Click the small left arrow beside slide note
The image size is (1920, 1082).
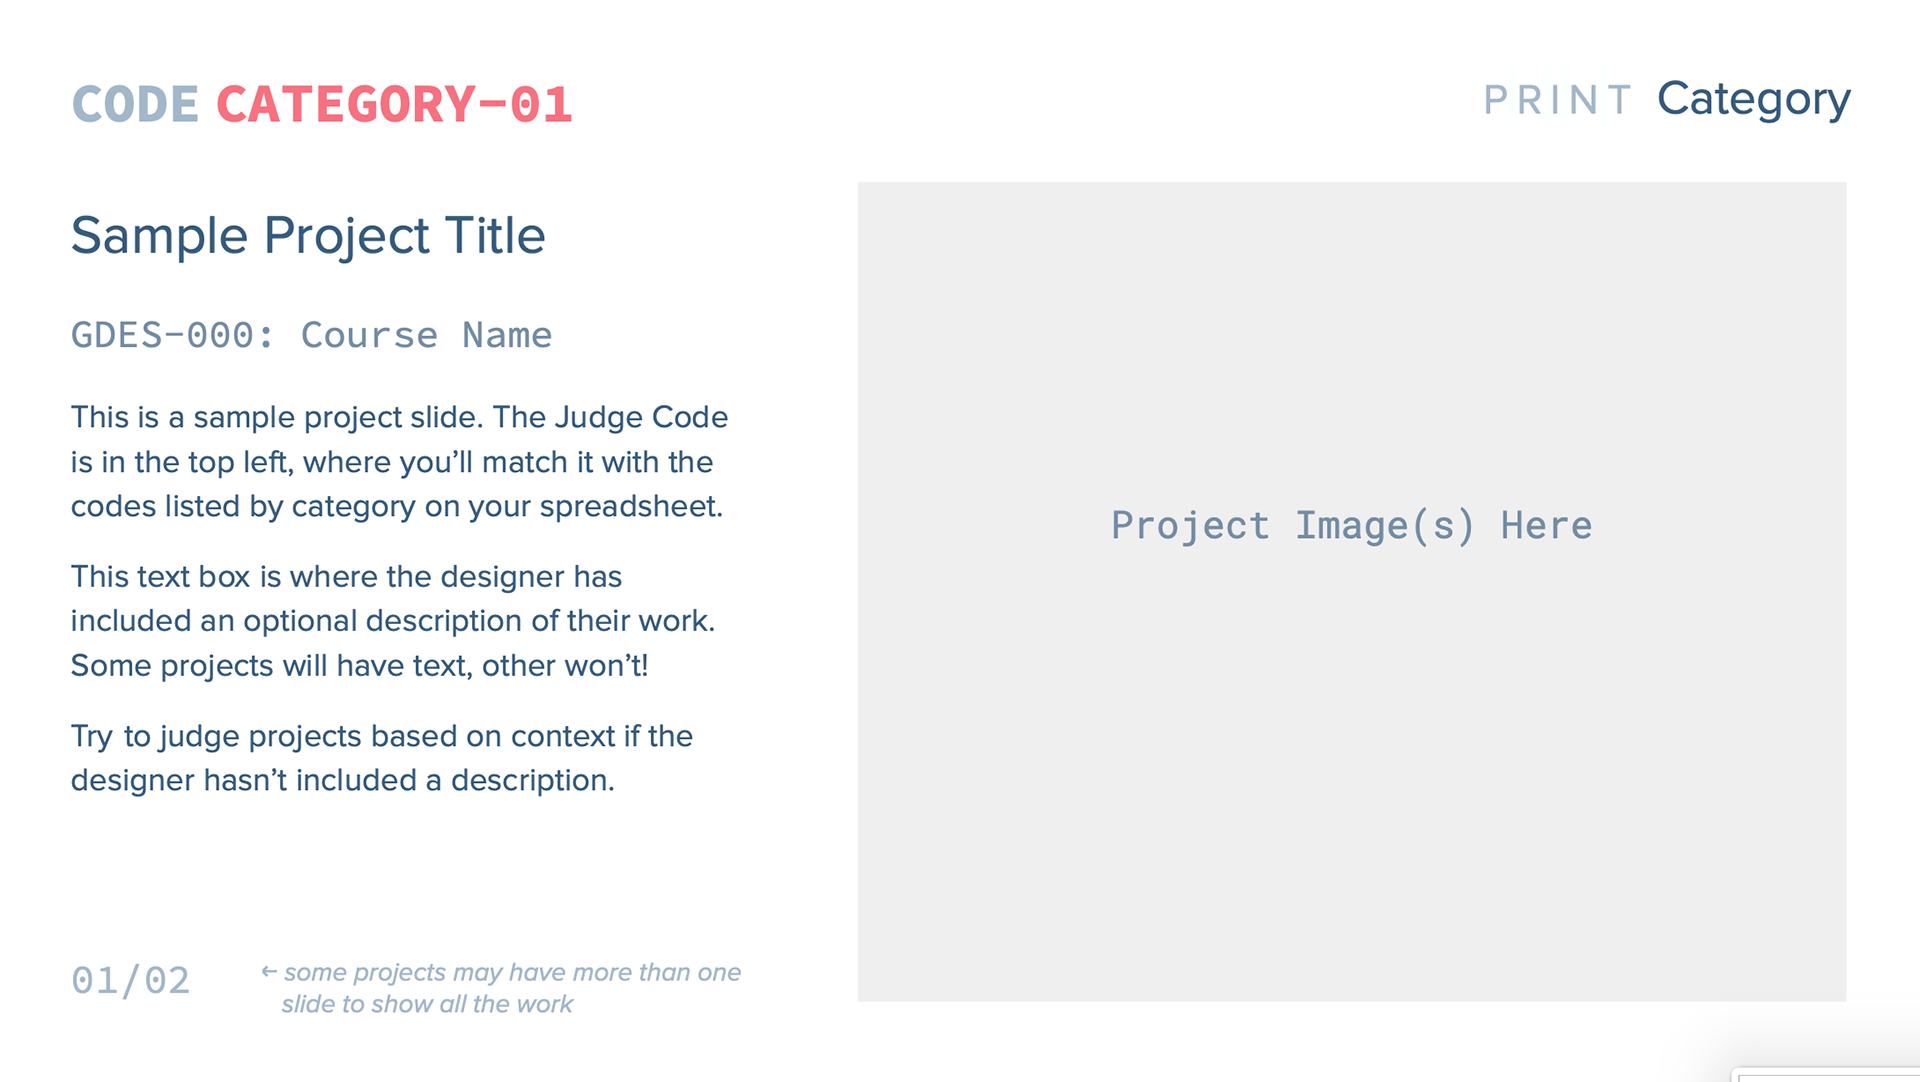[268, 971]
